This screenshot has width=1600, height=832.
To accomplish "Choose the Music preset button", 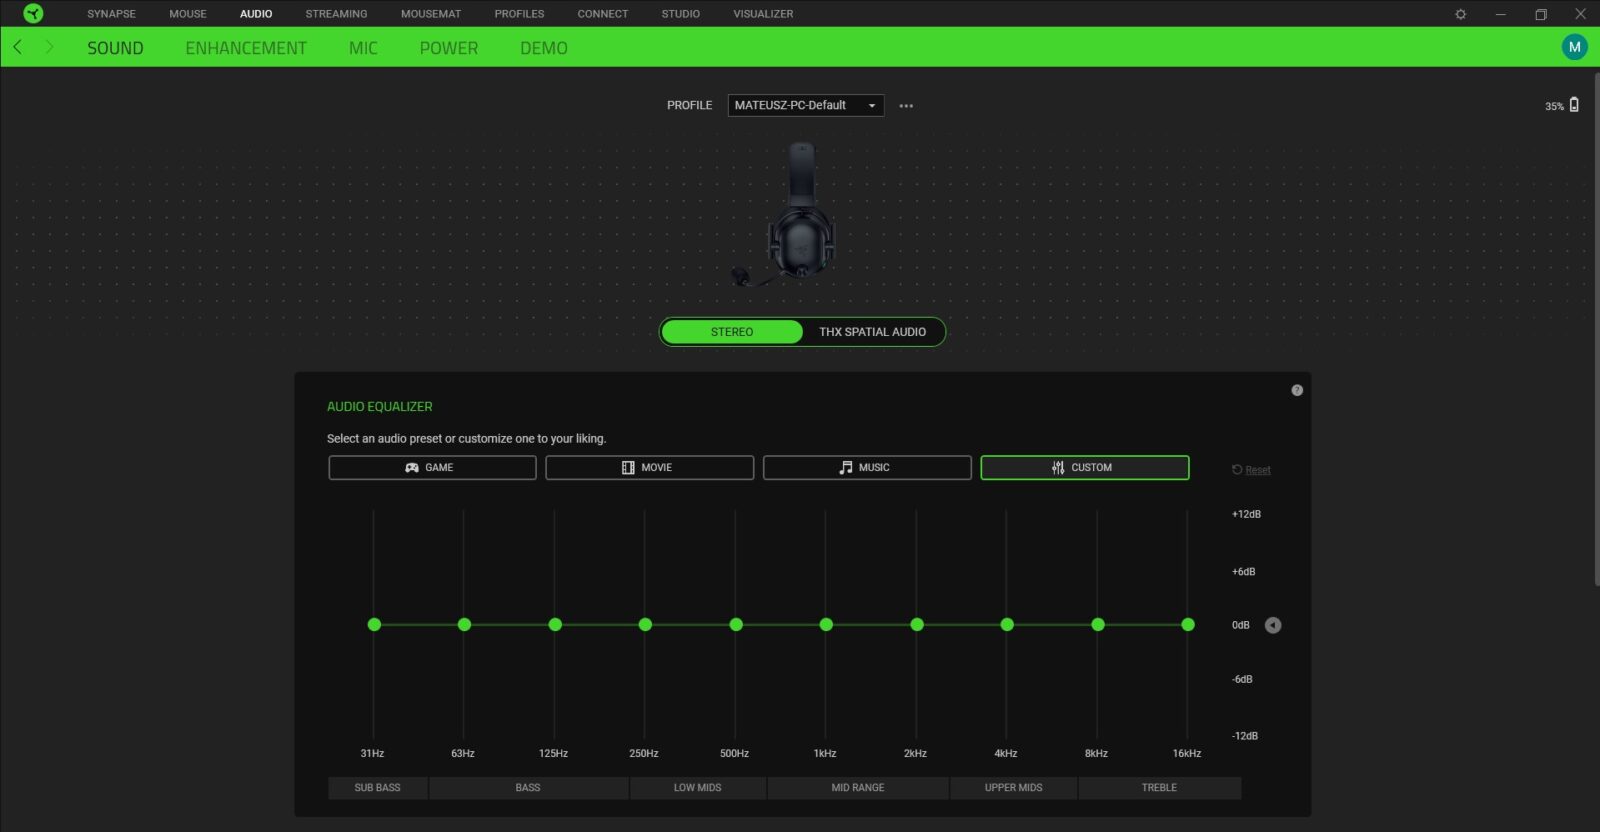I will click(866, 468).
